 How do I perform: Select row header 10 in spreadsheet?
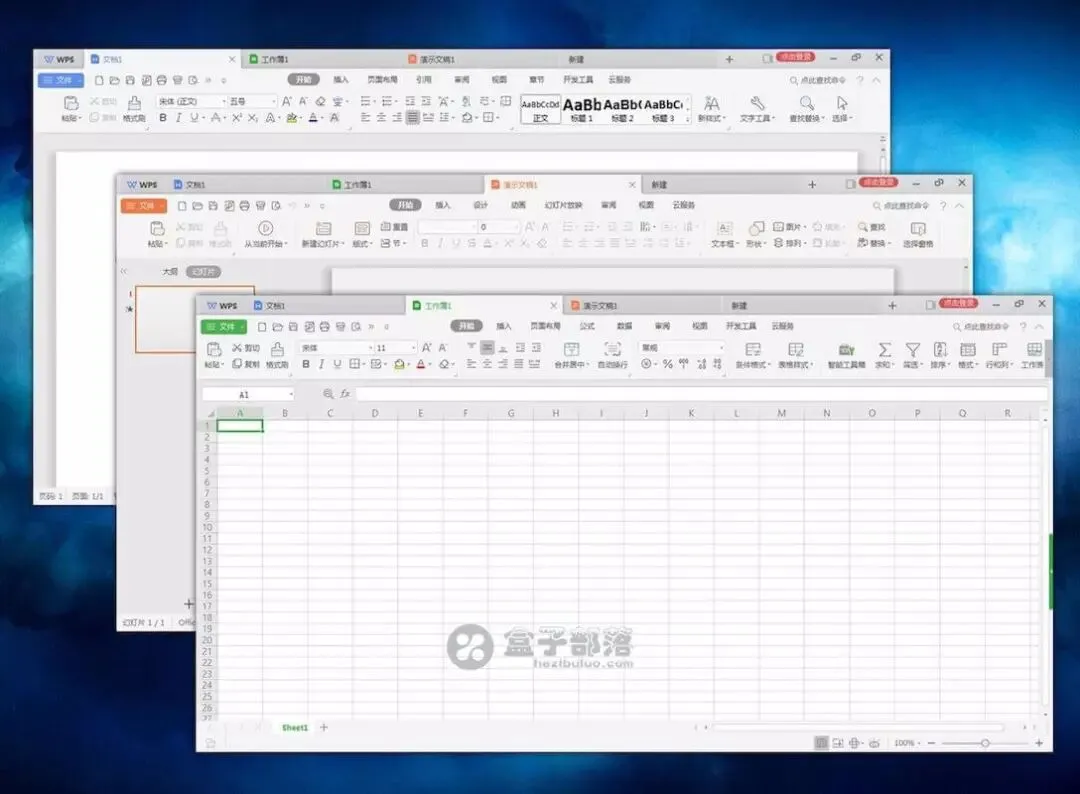[x=207, y=527]
